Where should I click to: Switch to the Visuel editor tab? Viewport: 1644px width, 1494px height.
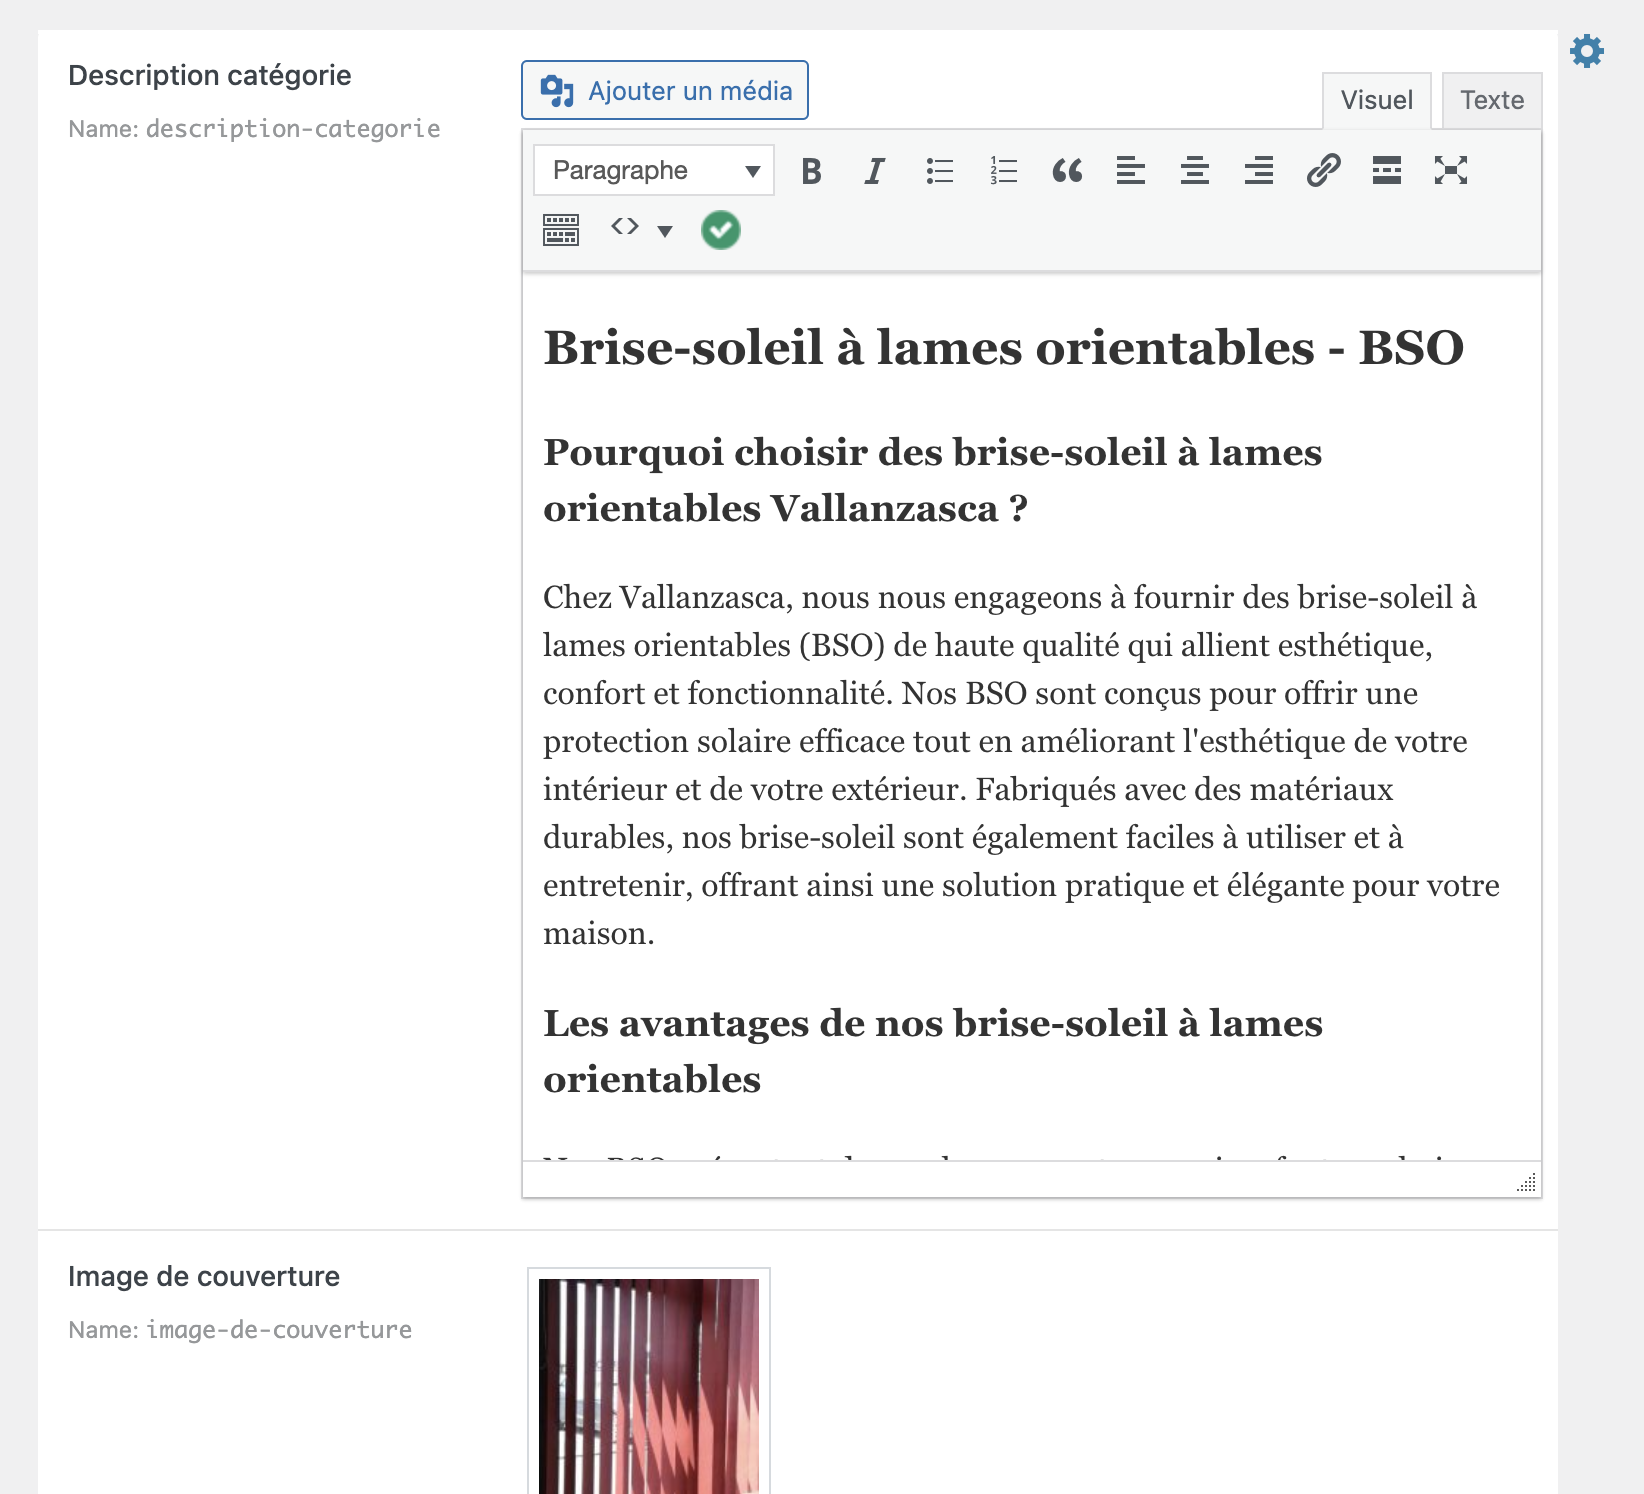coord(1376,100)
